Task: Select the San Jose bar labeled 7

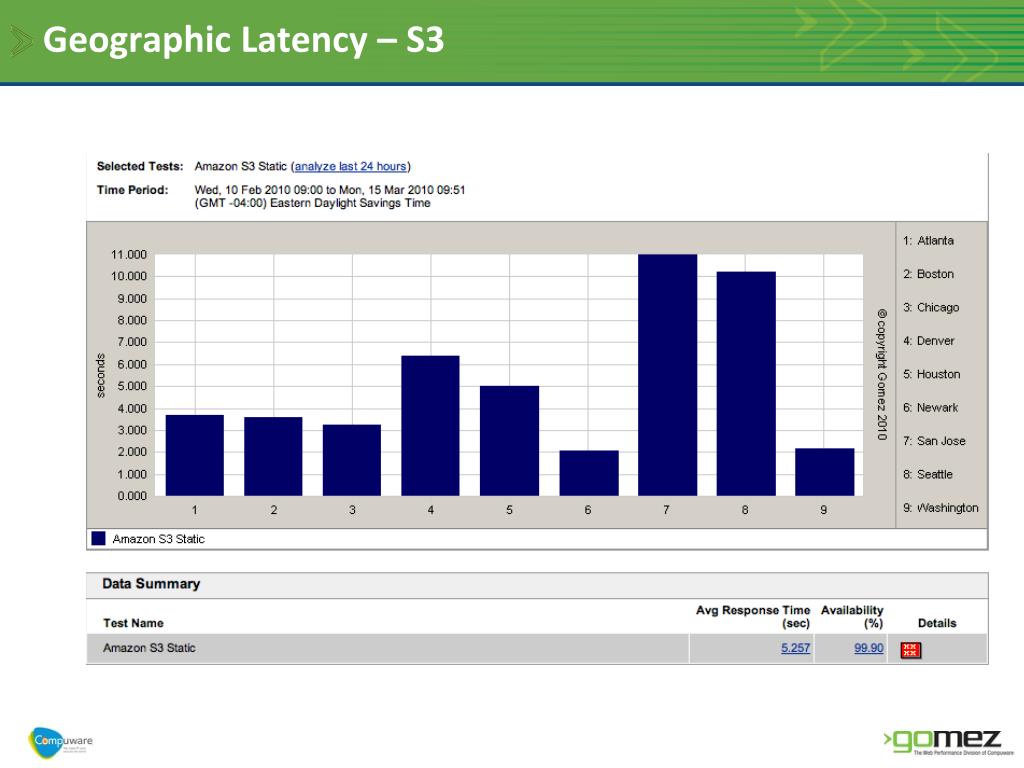Action: tap(667, 375)
